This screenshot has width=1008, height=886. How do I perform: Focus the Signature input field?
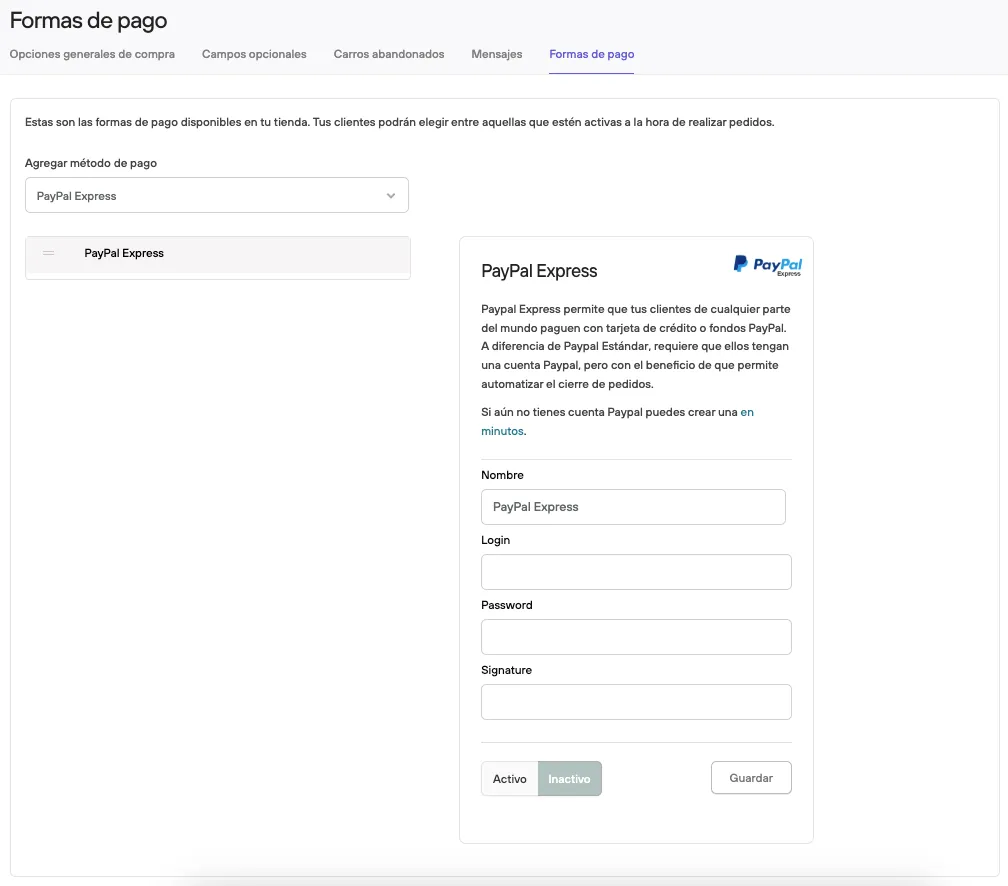click(x=636, y=702)
